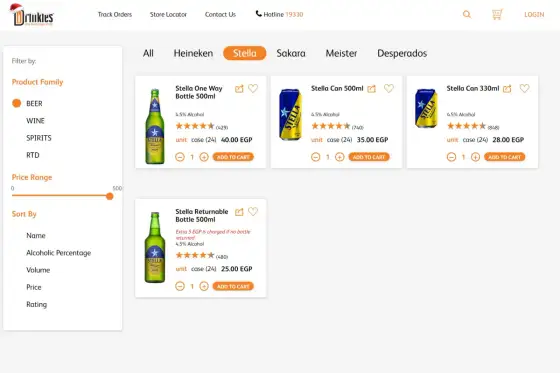Viewport: 560px width, 373px height.
Task: Share Stella Can 330ml
Action: click(507, 89)
